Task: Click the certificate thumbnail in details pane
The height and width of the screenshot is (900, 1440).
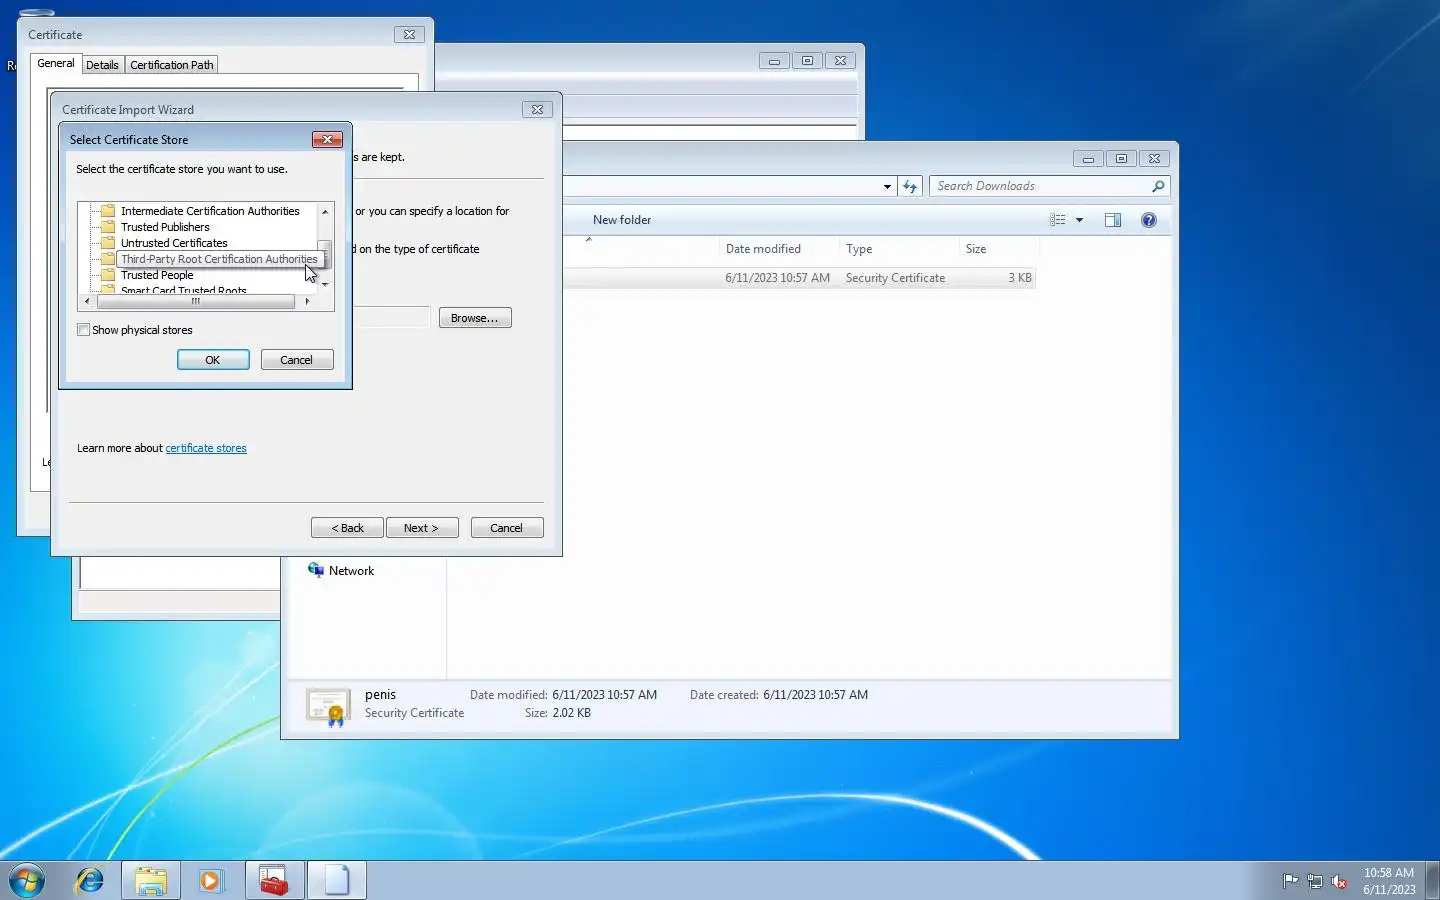Action: coord(328,706)
